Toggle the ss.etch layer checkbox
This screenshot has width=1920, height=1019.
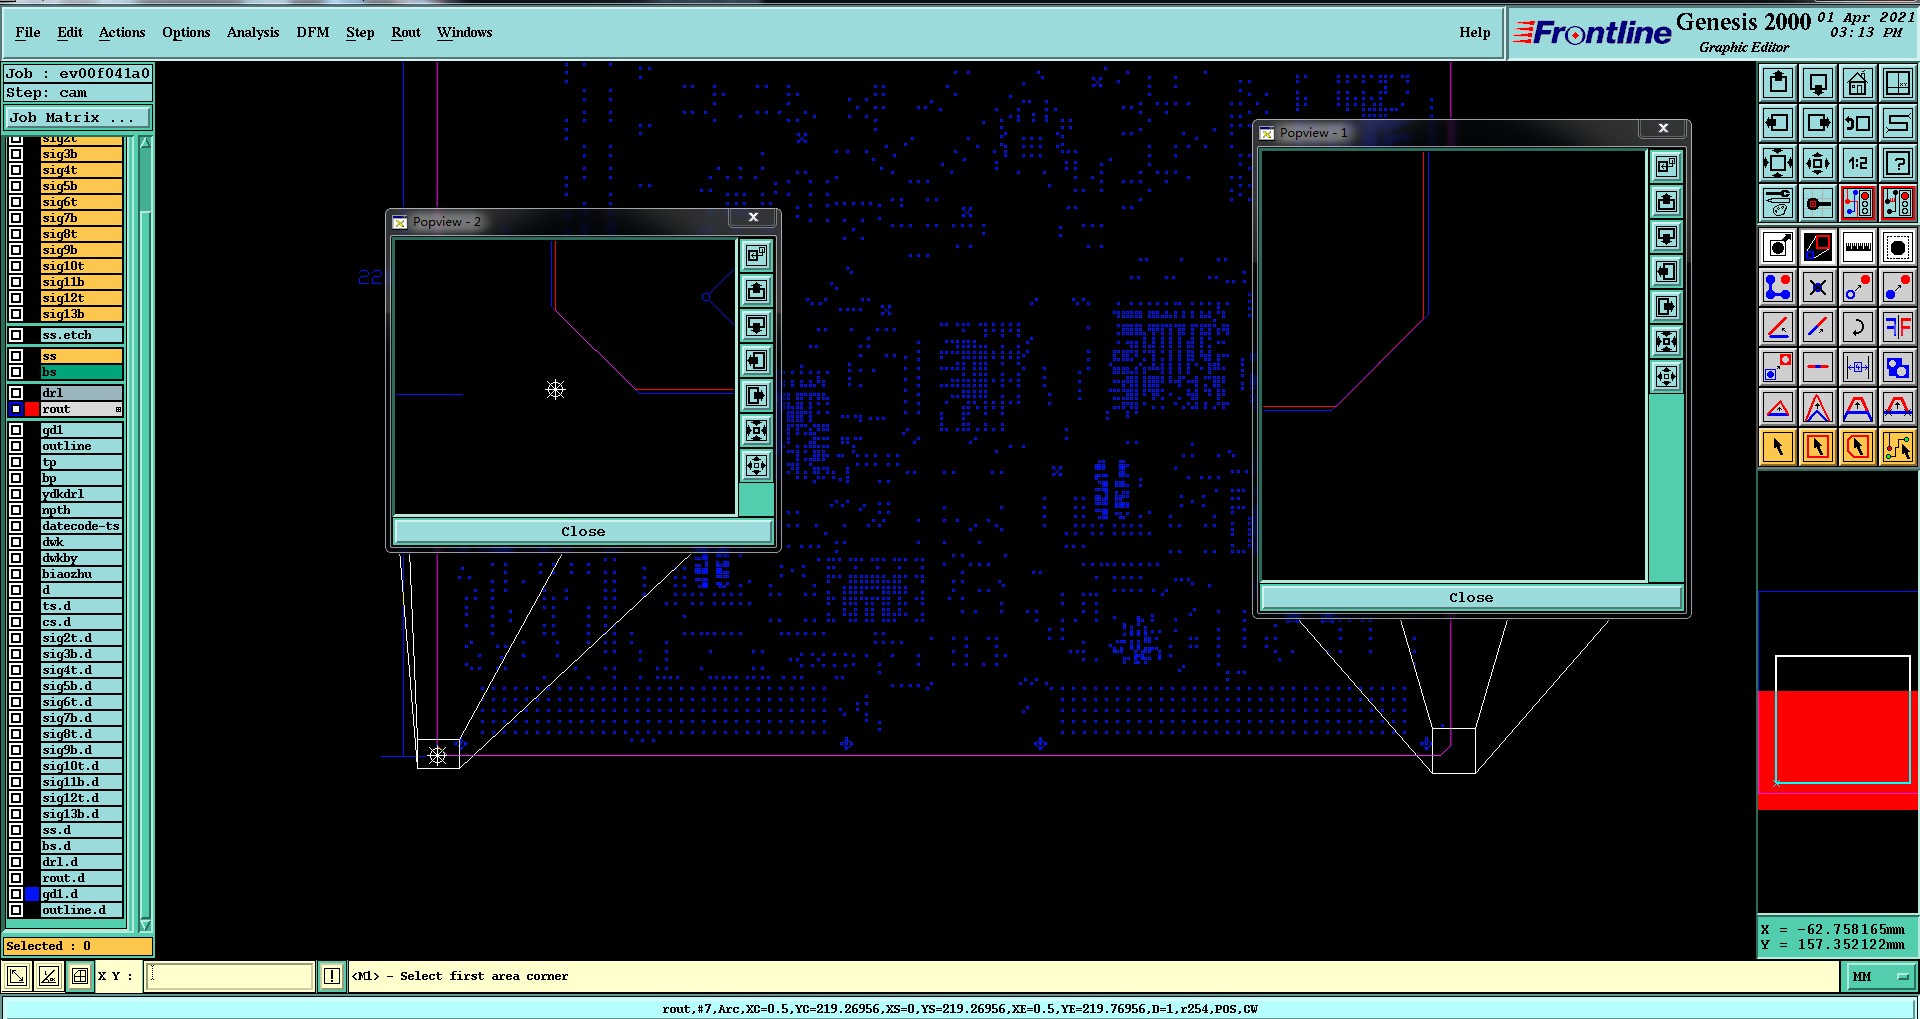(x=16, y=335)
